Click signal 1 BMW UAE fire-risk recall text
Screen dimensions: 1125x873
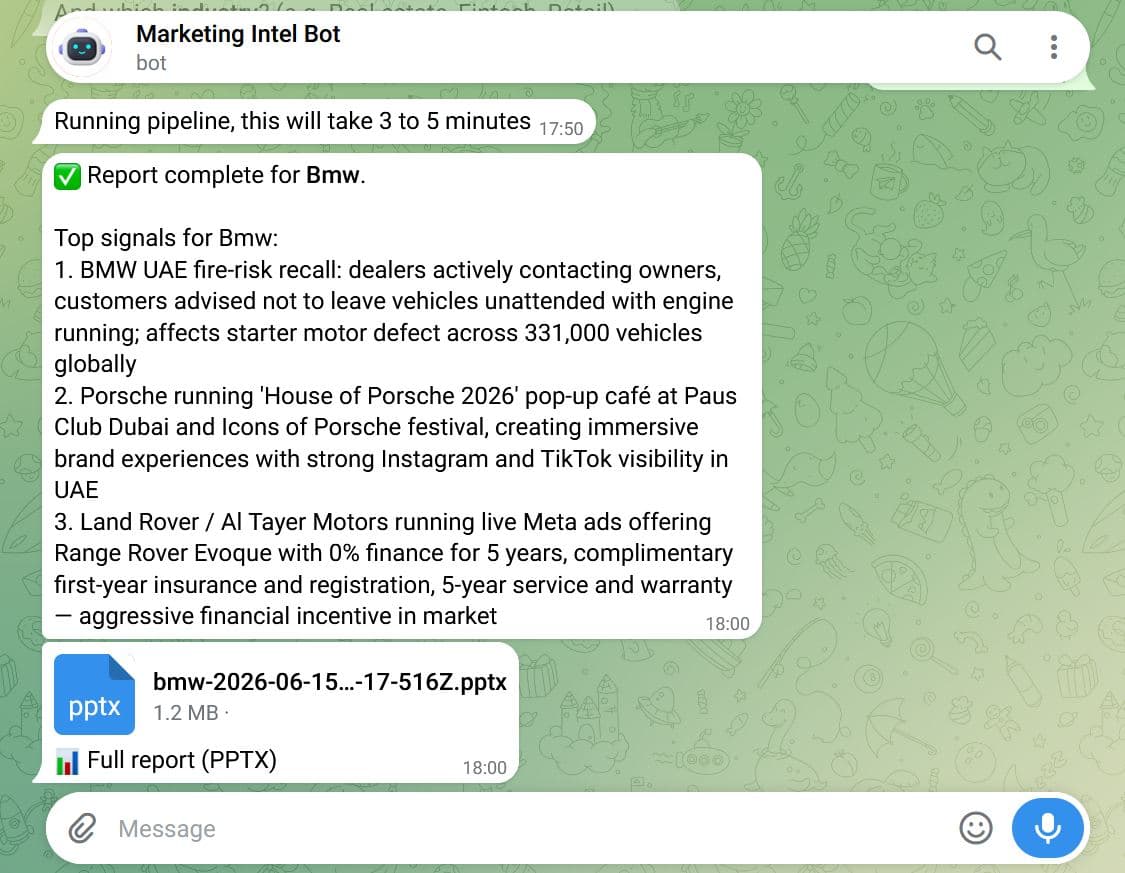point(393,317)
